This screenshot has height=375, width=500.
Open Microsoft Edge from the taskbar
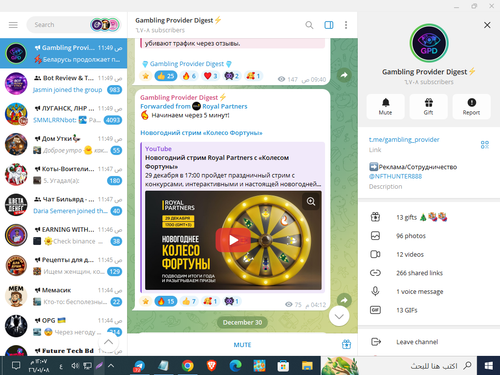tap(235, 366)
